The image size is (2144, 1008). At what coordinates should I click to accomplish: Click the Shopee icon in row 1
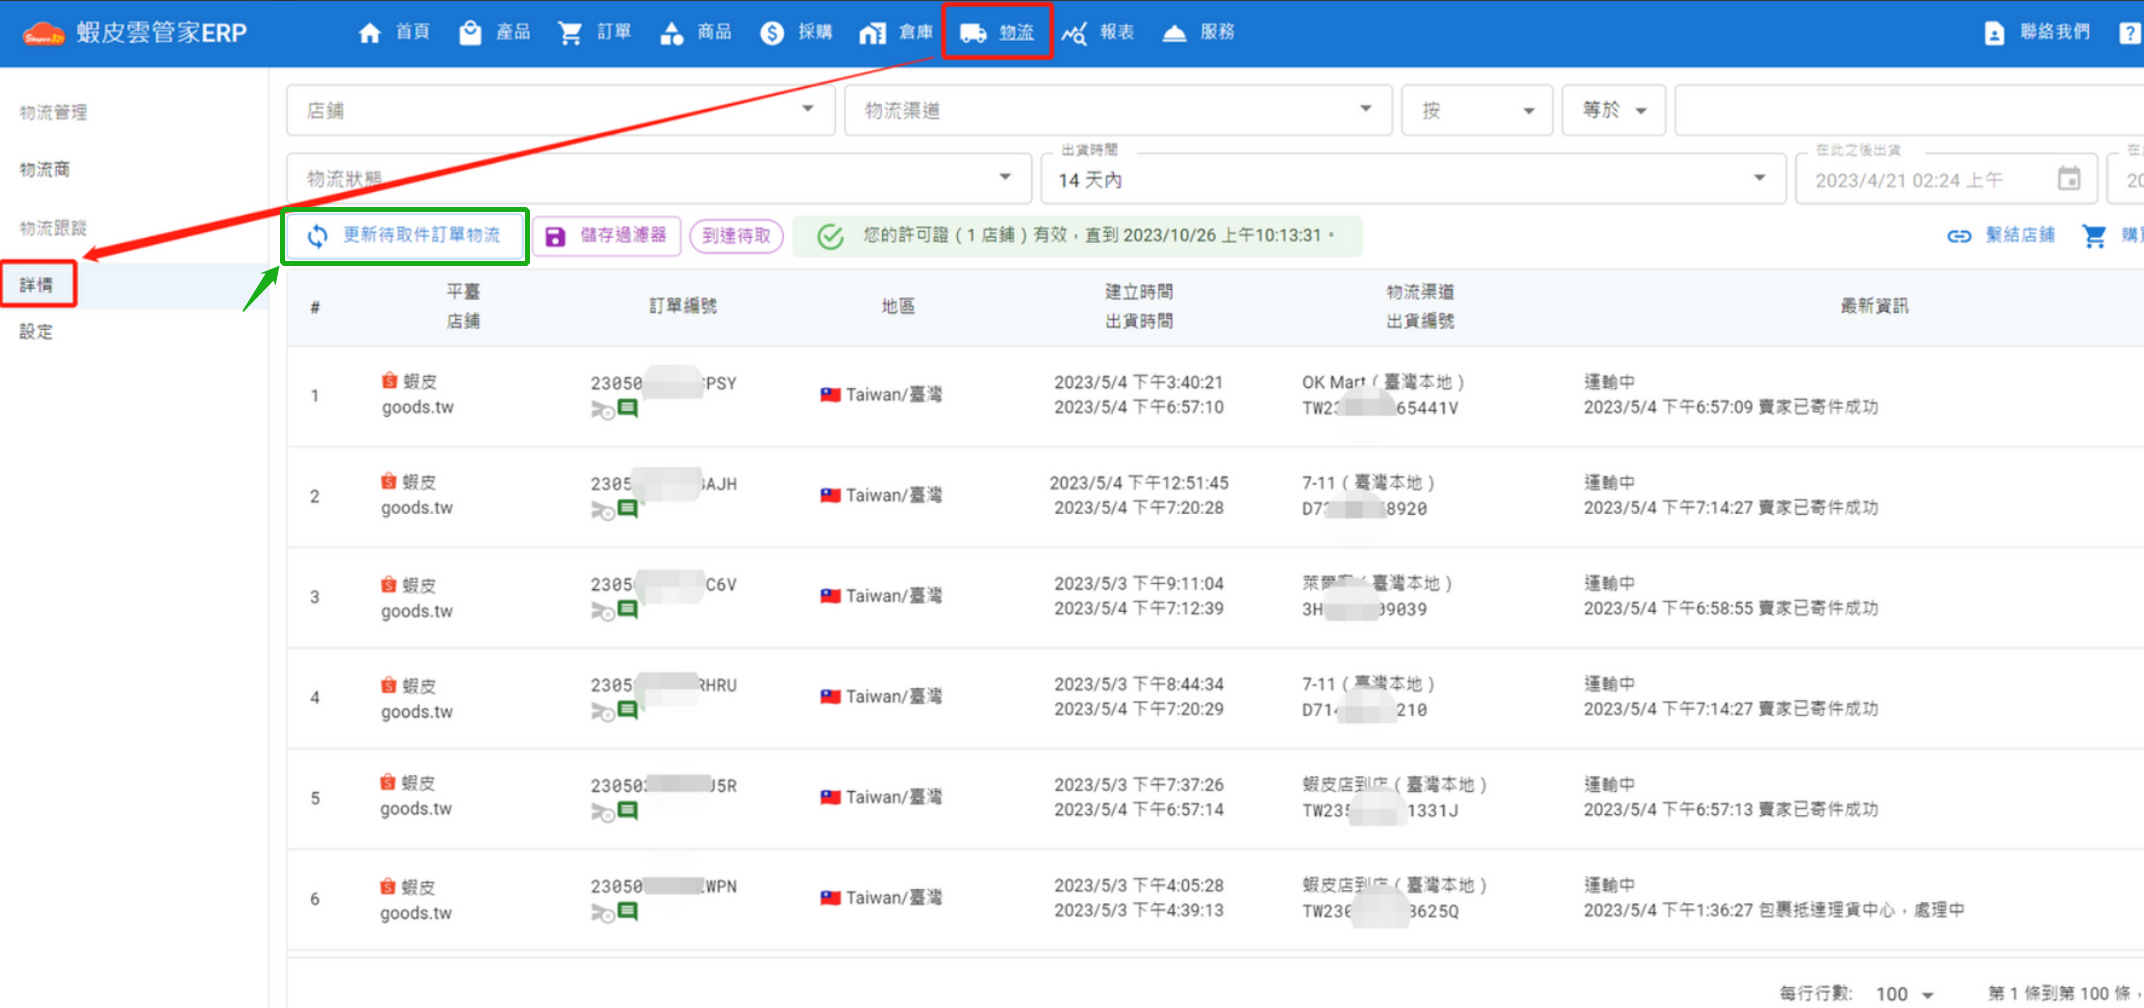[389, 381]
